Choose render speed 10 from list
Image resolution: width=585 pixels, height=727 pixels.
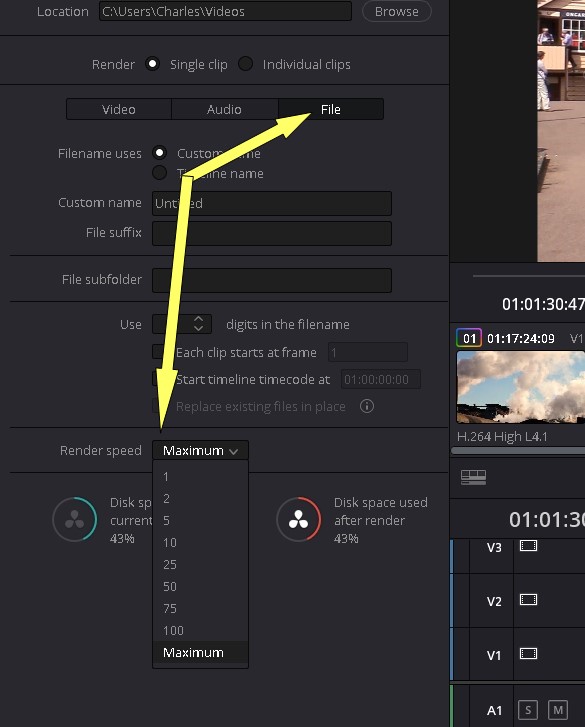coord(200,542)
